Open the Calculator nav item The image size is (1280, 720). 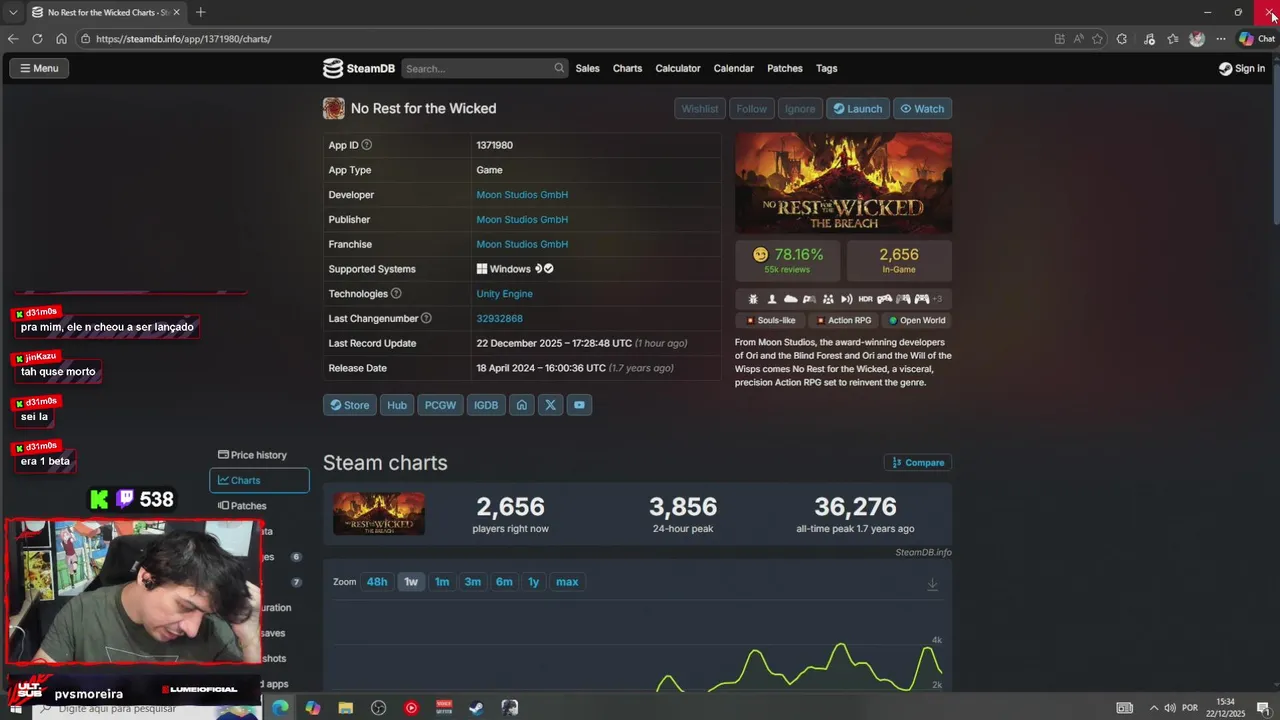tap(678, 68)
